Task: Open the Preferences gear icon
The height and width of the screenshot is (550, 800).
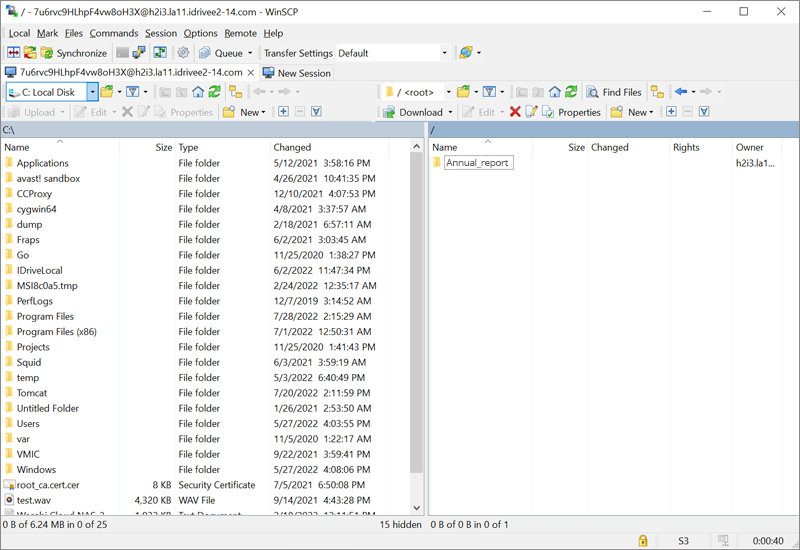Action: click(183, 53)
